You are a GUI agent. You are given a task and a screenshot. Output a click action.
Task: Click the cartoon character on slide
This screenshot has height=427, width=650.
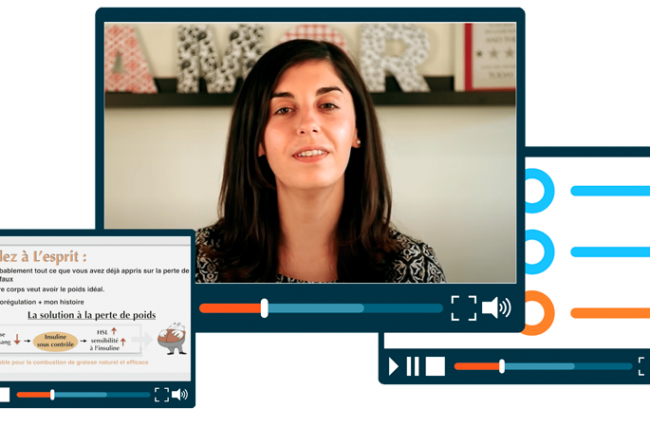[x=172, y=338]
